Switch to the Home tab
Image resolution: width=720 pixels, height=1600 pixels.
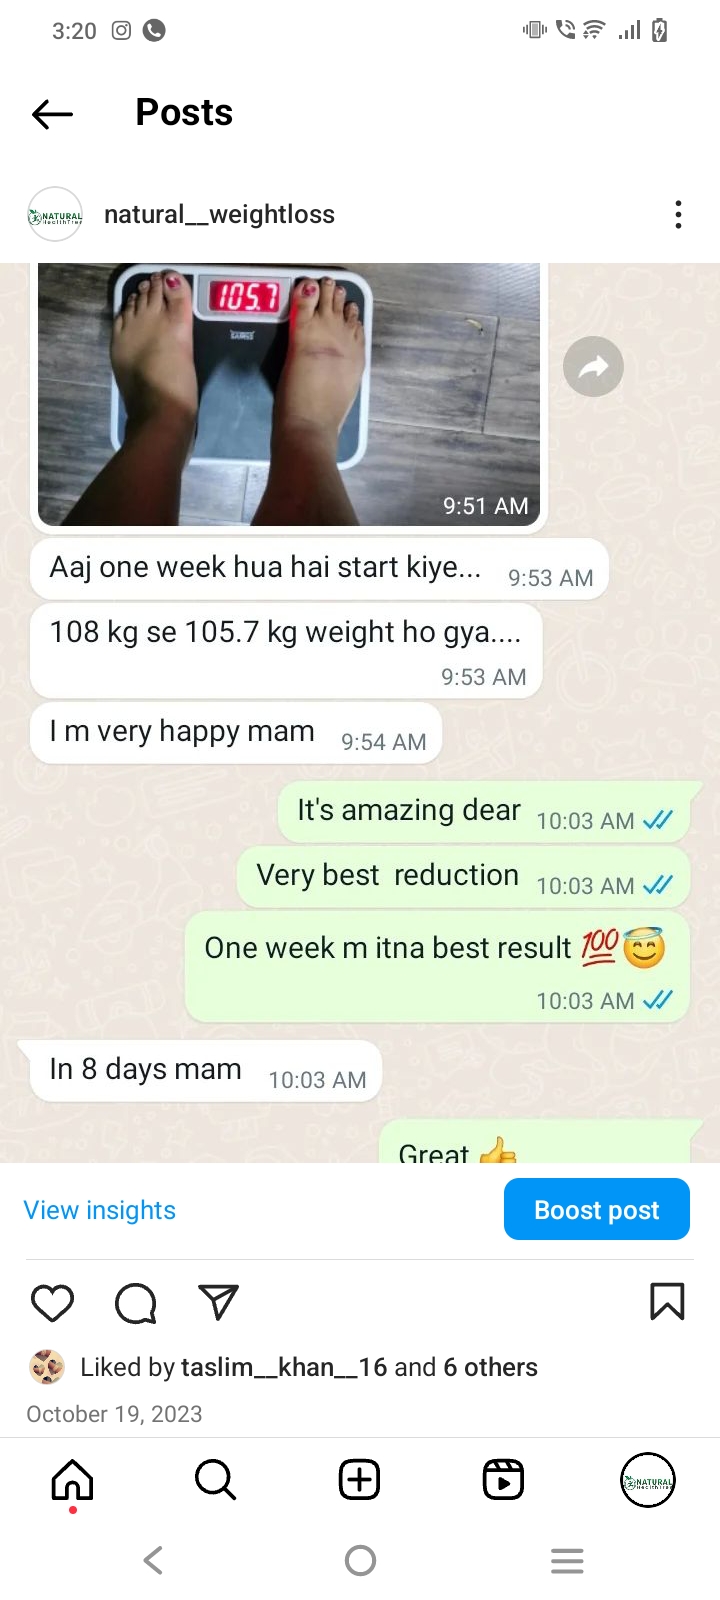[x=72, y=1480]
